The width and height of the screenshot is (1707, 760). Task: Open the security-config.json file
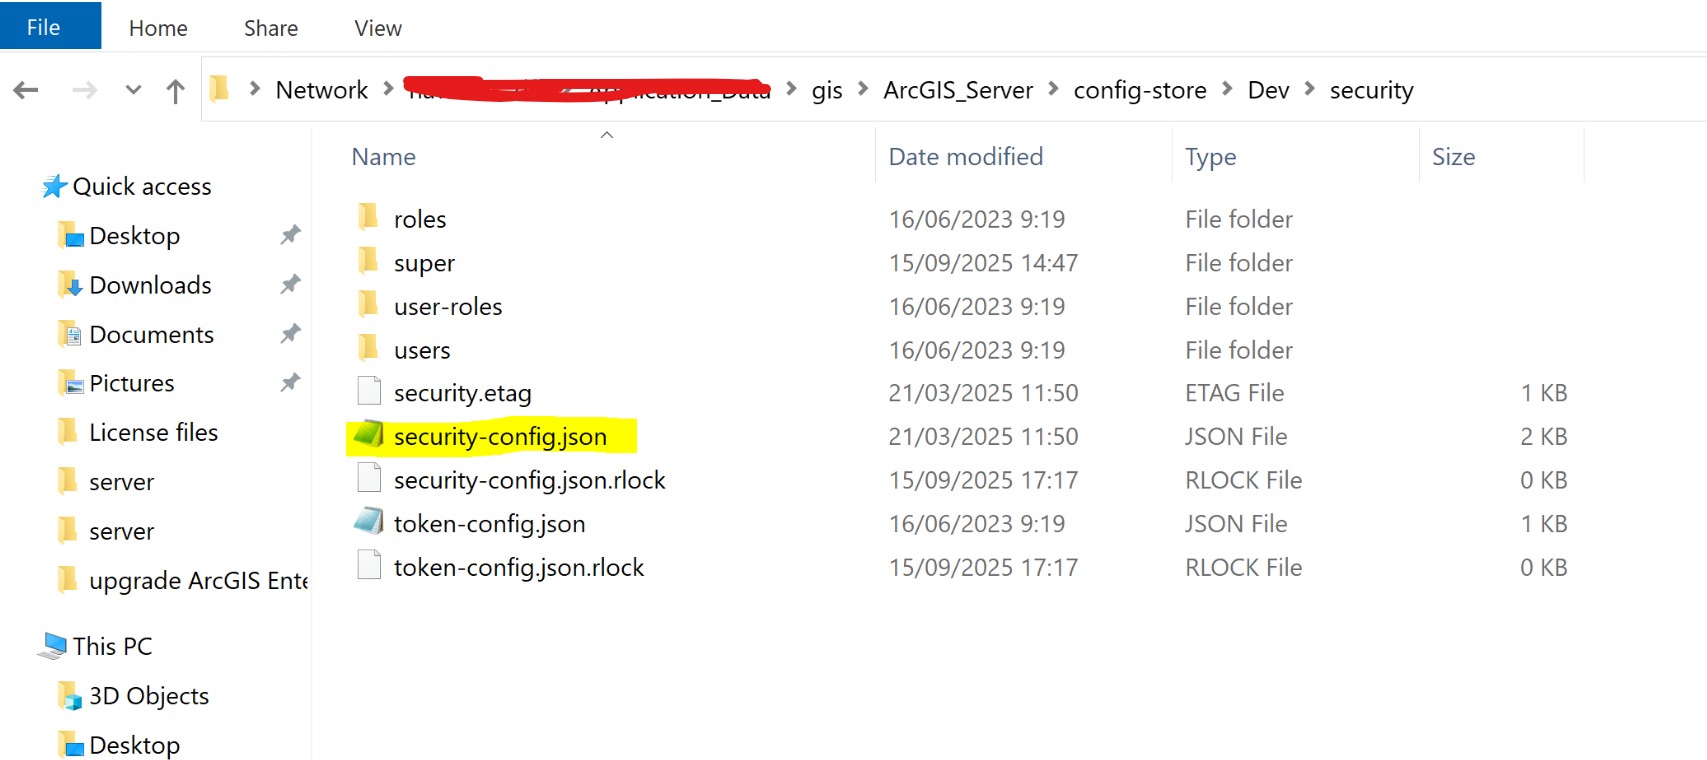pyautogui.click(x=498, y=436)
